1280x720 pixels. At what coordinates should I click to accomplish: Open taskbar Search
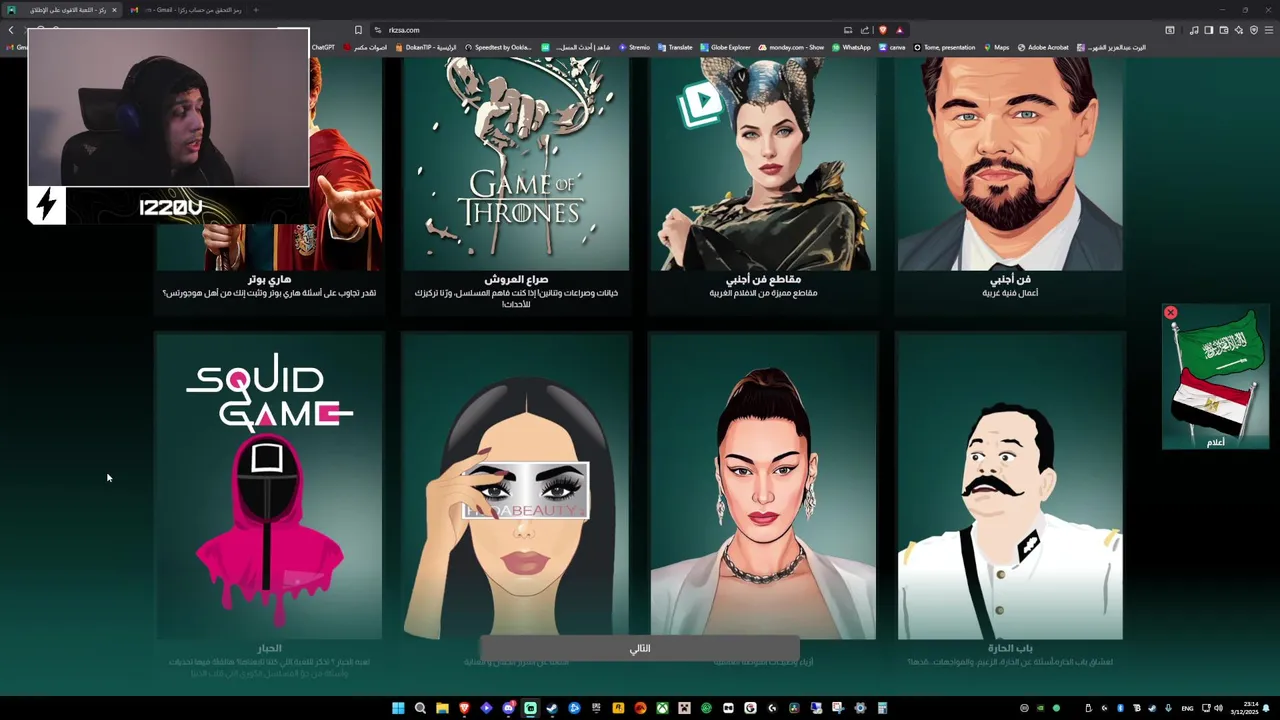pos(420,708)
